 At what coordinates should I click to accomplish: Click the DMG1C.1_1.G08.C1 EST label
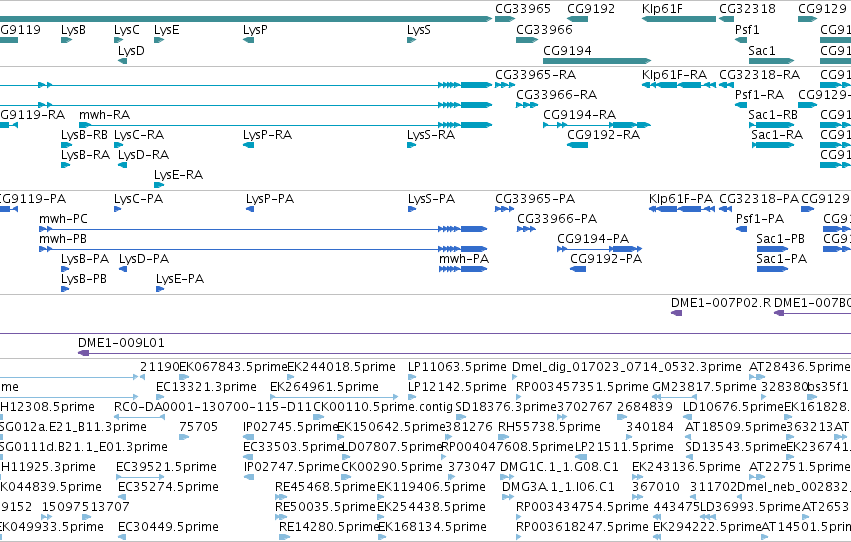click(x=559, y=467)
